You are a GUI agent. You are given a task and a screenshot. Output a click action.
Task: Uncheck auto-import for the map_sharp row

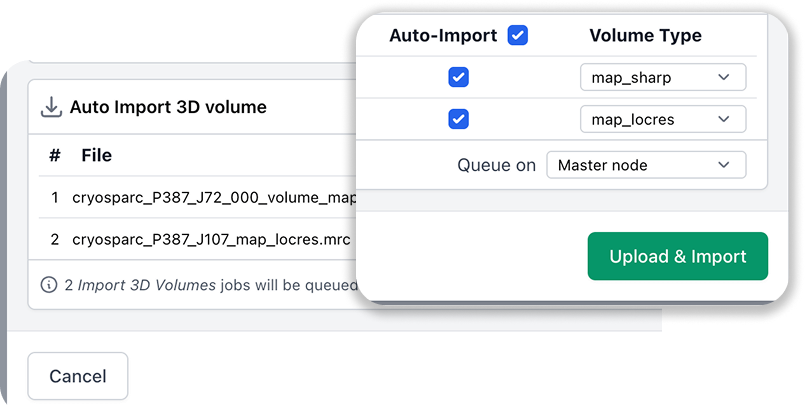(x=458, y=78)
